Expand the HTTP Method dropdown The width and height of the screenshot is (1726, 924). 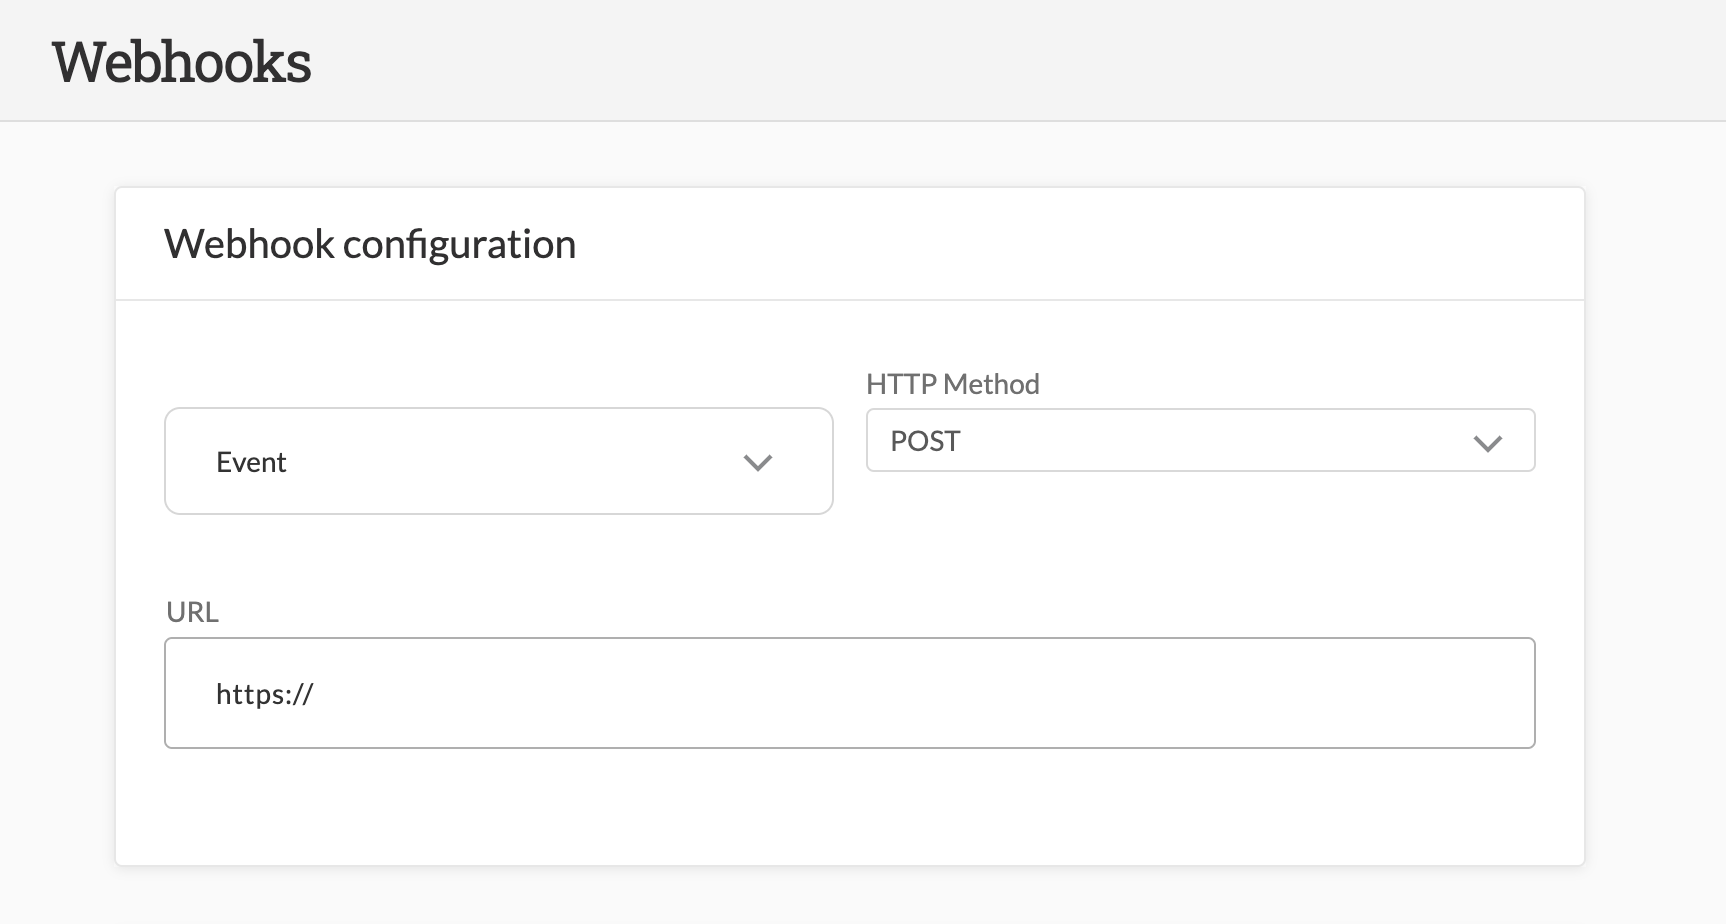[x=1199, y=440]
